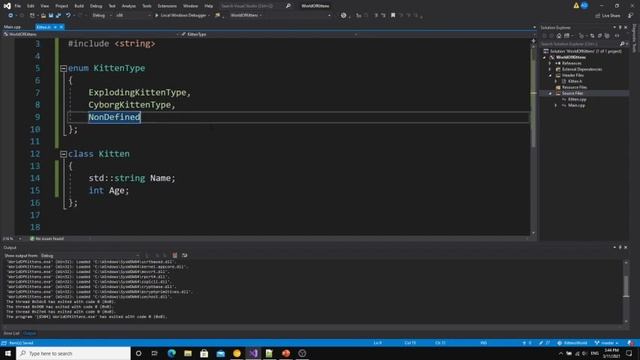The image size is (640, 360).
Task: Toggle Word Wrap in Output panel
Action: tap(184, 256)
